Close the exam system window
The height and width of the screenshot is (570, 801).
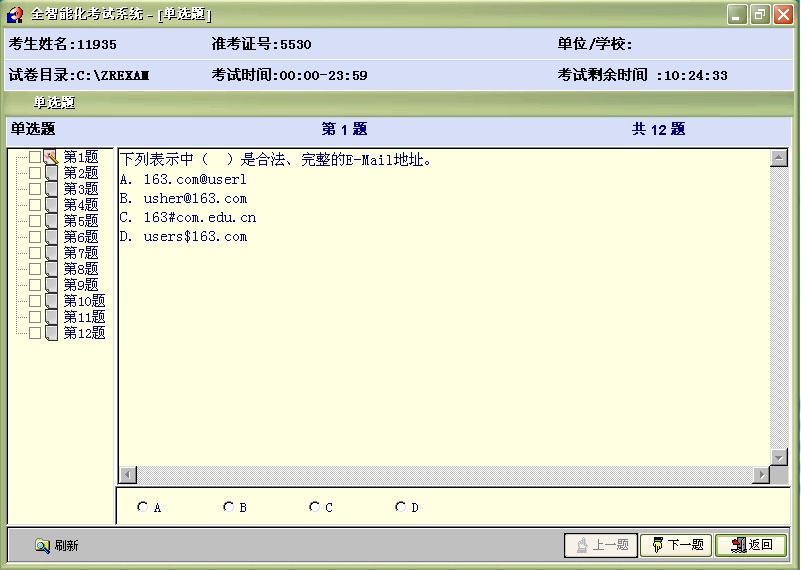pos(783,15)
